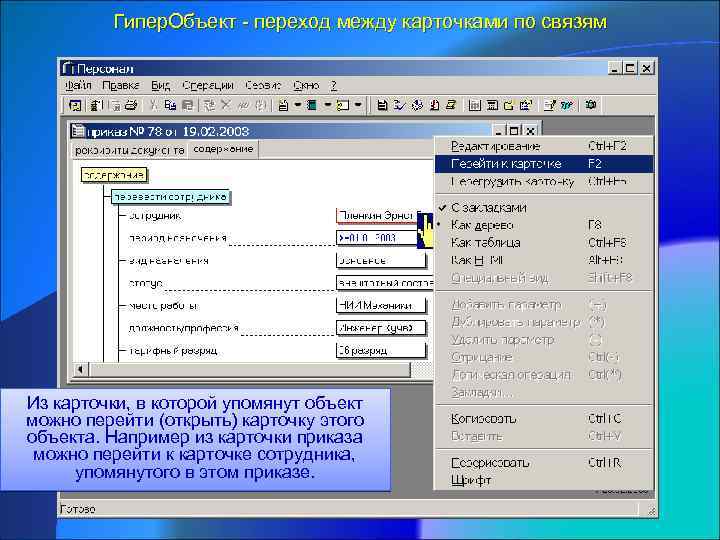Click the сотрудник label in the tree
This screenshot has width=720, height=540.
(x=155, y=216)
